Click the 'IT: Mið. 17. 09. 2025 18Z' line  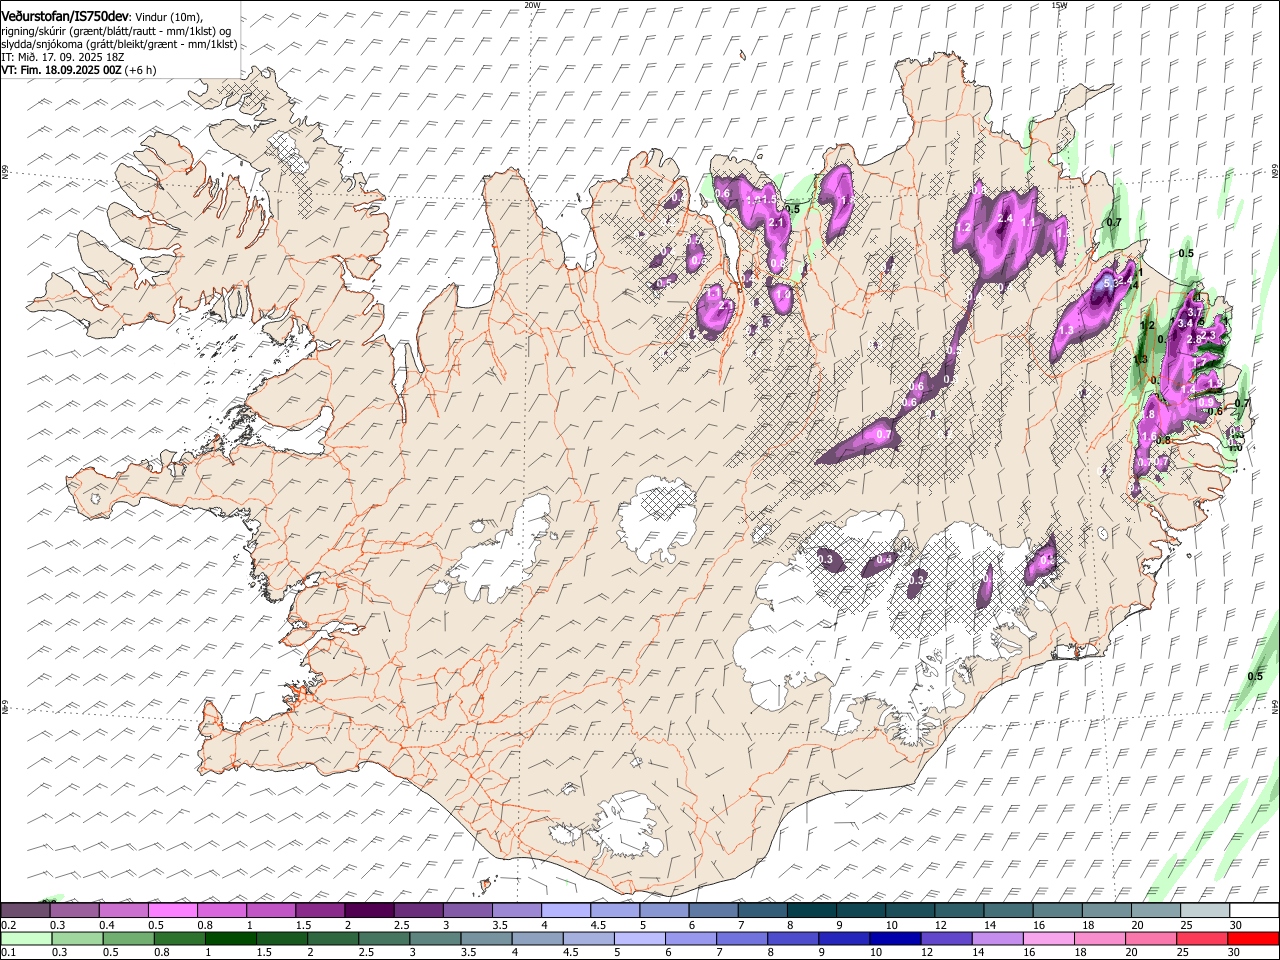point(62,58)
